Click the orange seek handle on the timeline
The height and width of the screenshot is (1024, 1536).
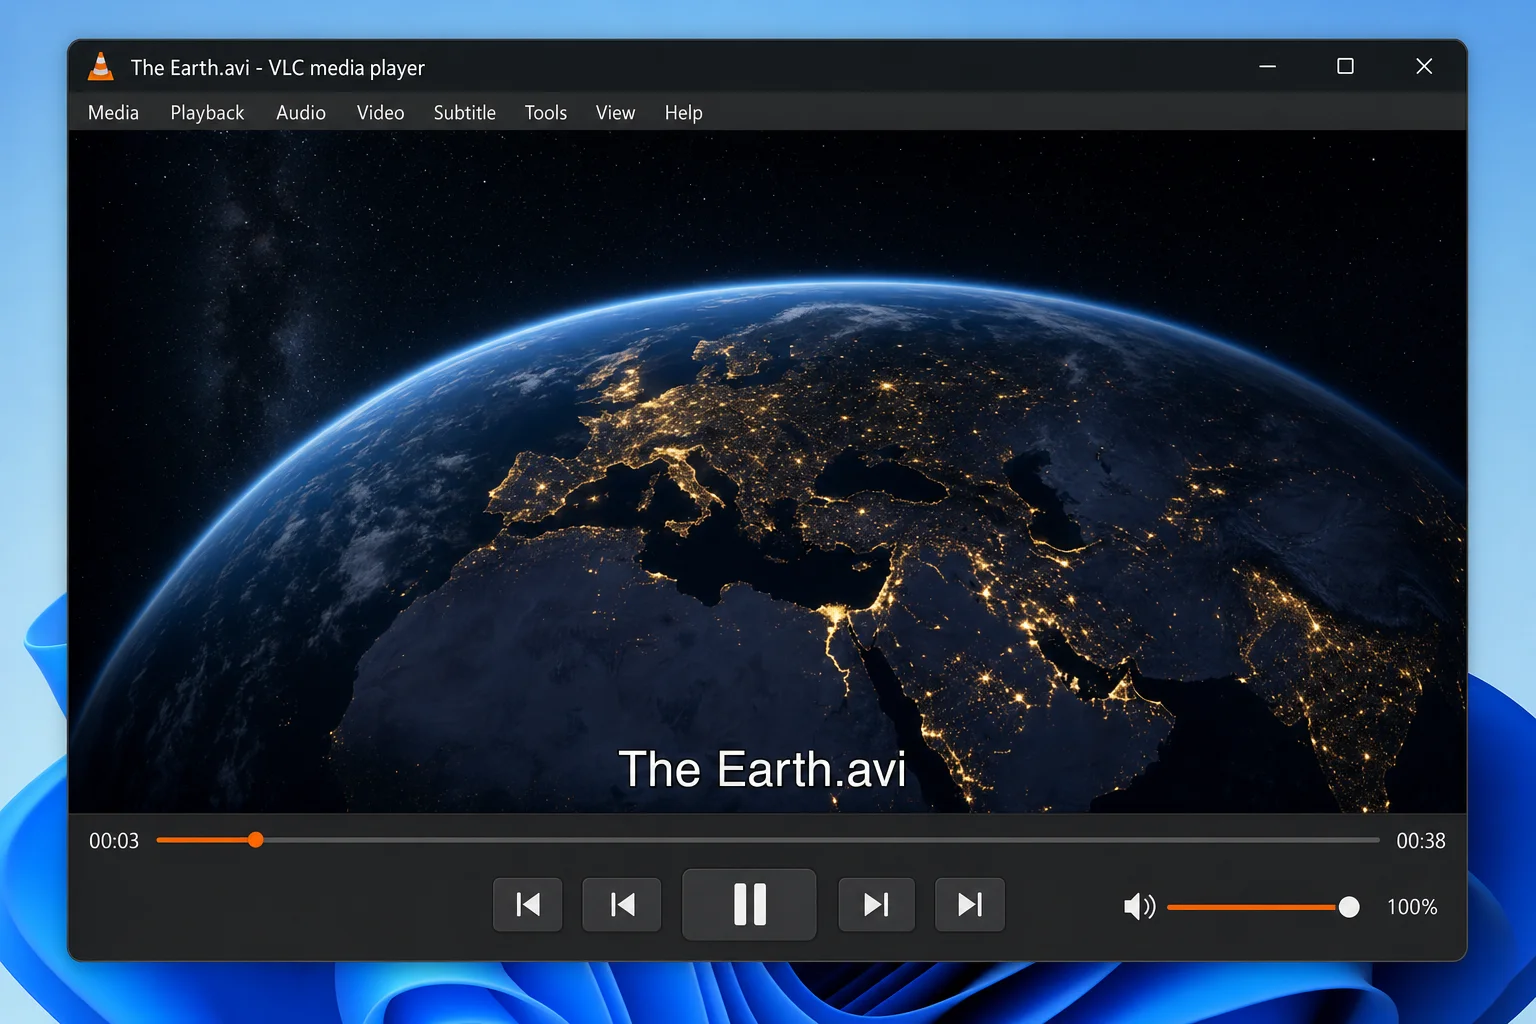click(x=256, y=840)
